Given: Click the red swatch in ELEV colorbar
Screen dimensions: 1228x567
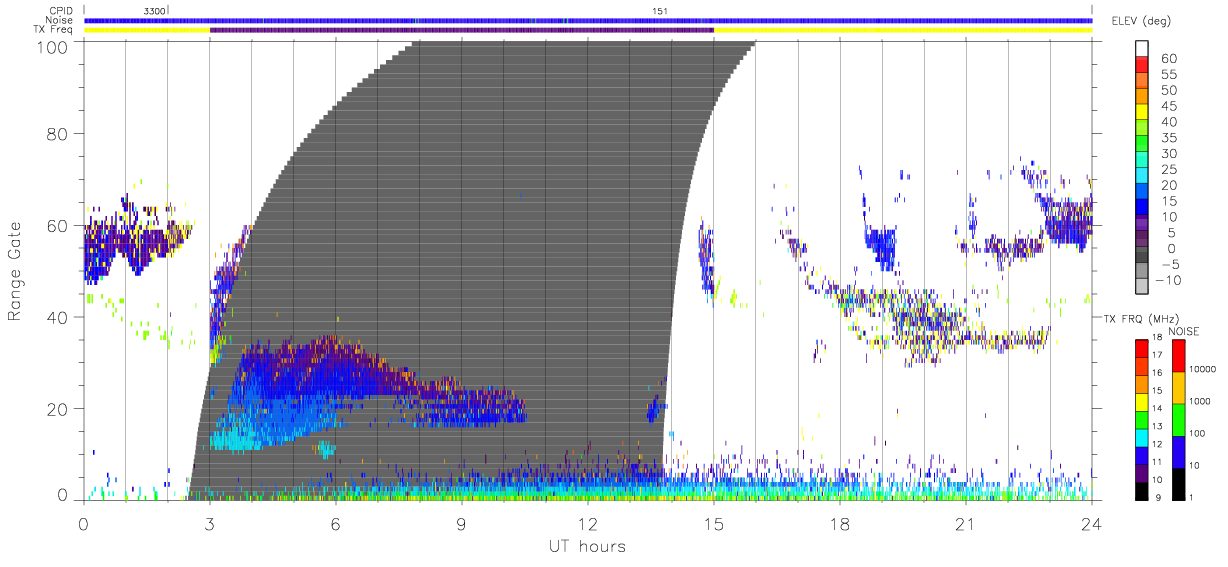Looking at the screenshot, I should 1143,66.
